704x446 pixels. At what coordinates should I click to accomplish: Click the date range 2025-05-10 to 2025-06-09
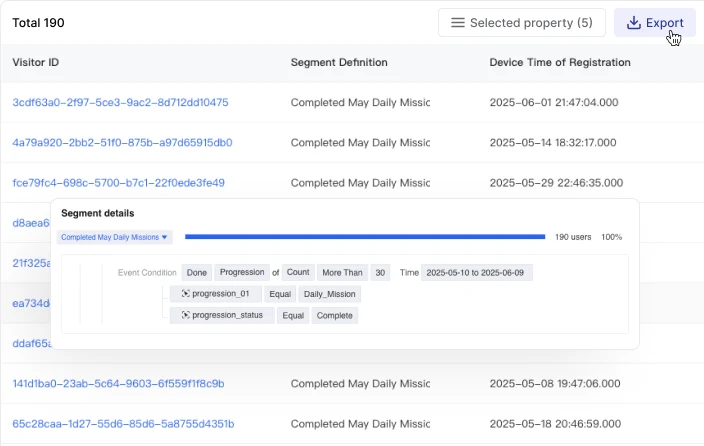[477, 273]
